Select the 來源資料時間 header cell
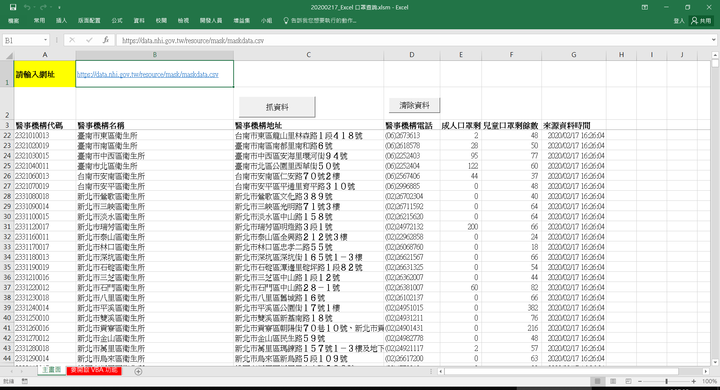Viewport: 720px width, 390px height. 574,125
